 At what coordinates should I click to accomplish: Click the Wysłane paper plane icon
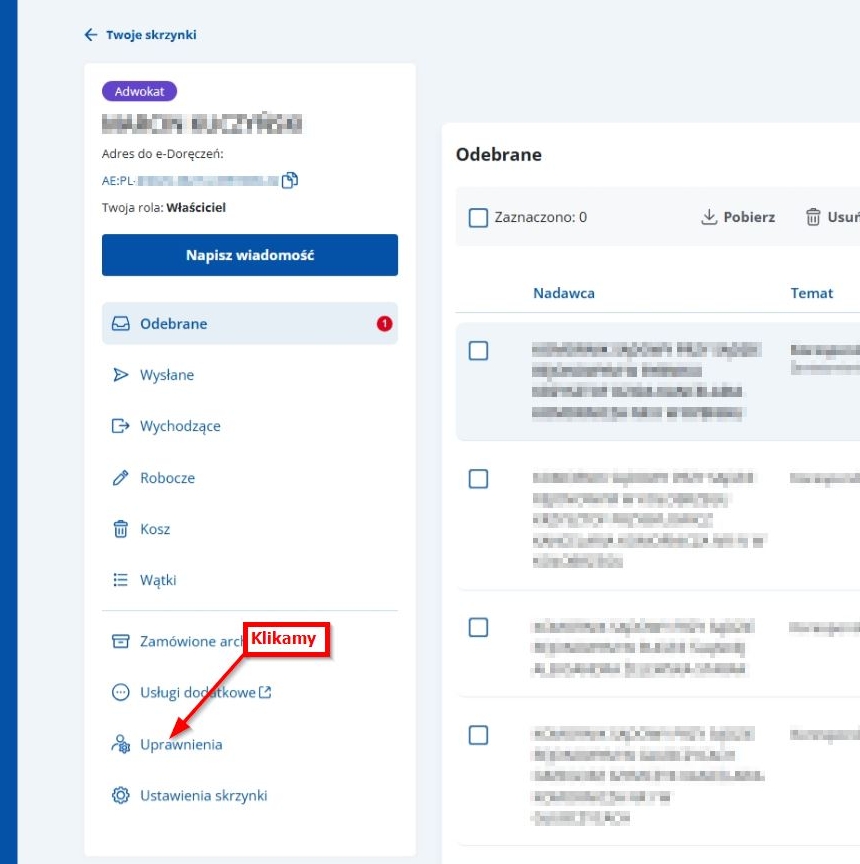[121, 375]
